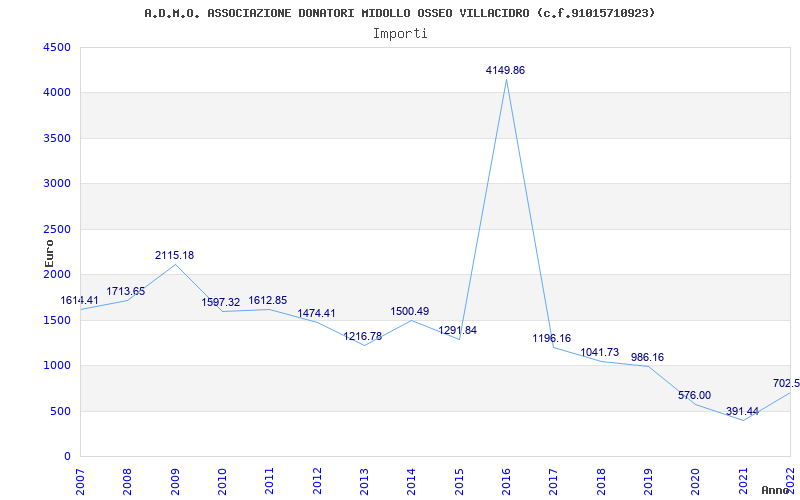This screenshot has width=800, height=500.
Task: Click the 702.5 data label
Action: pos(786,383)
